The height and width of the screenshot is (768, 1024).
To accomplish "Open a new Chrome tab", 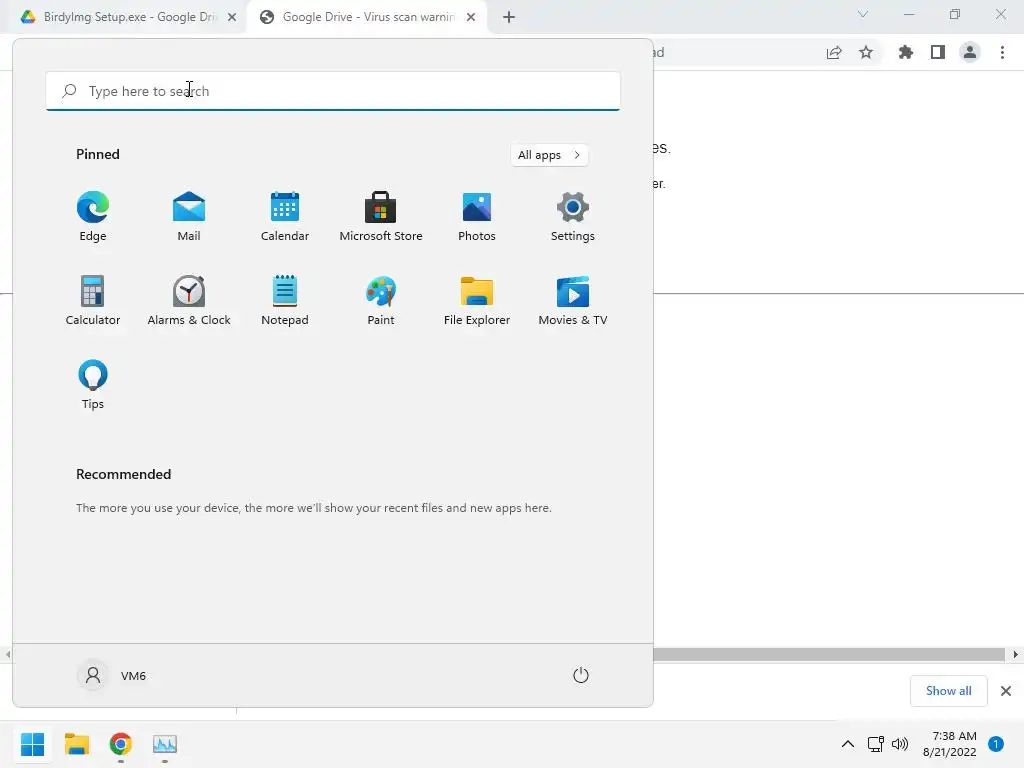I will tap(509, 17).
